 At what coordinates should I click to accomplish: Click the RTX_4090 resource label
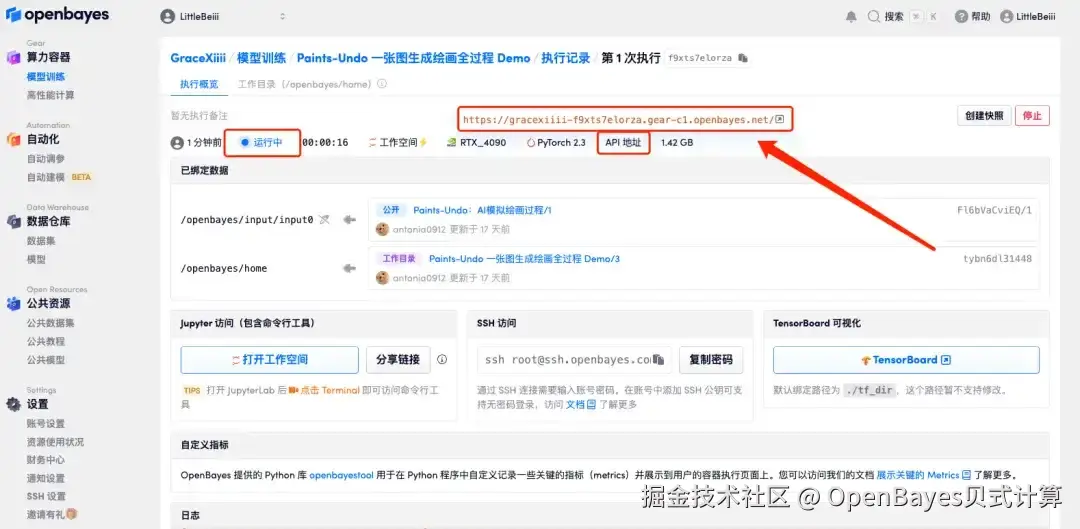coord(477,143)
